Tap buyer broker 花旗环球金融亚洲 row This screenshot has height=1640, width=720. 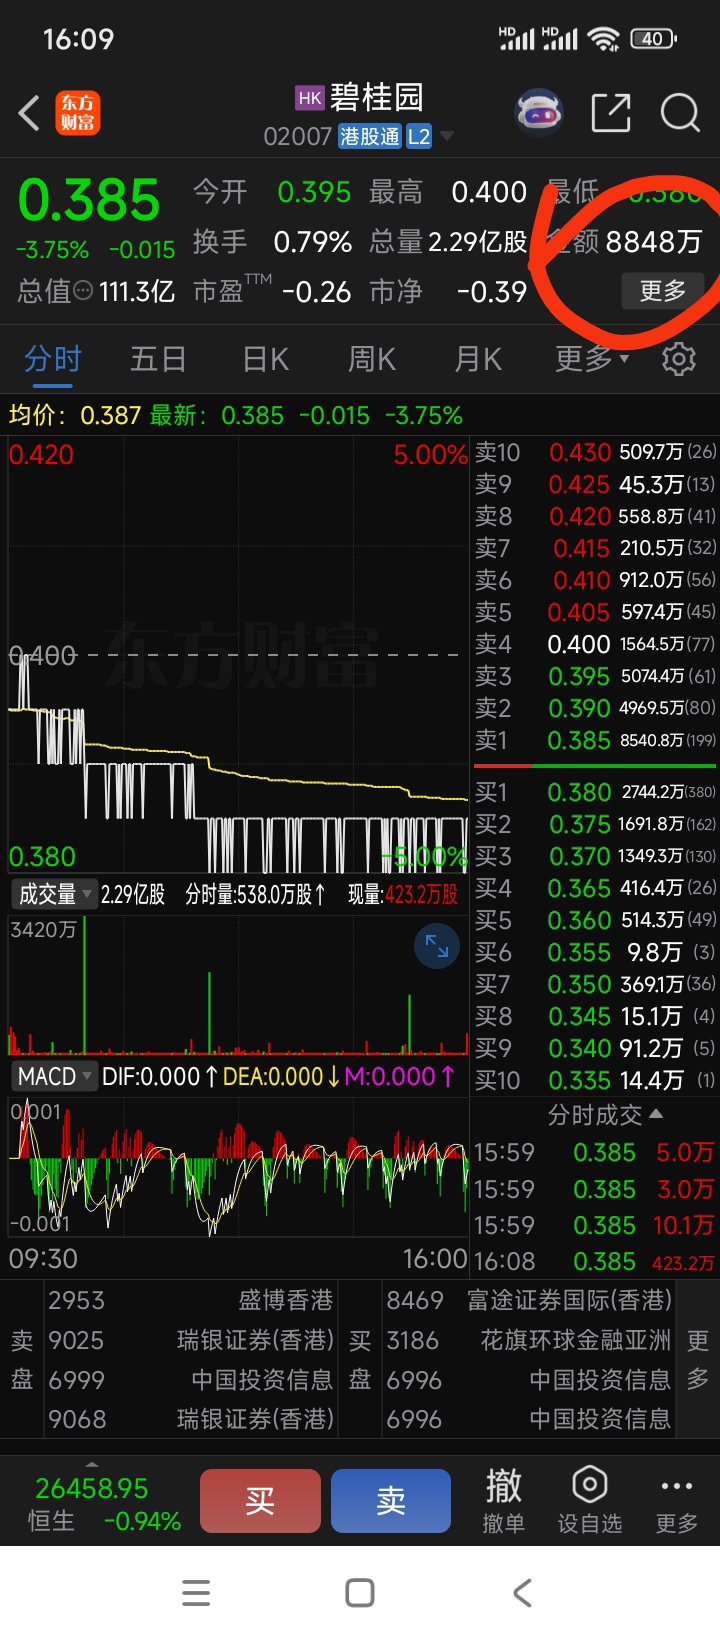[x=529, y=1340]
